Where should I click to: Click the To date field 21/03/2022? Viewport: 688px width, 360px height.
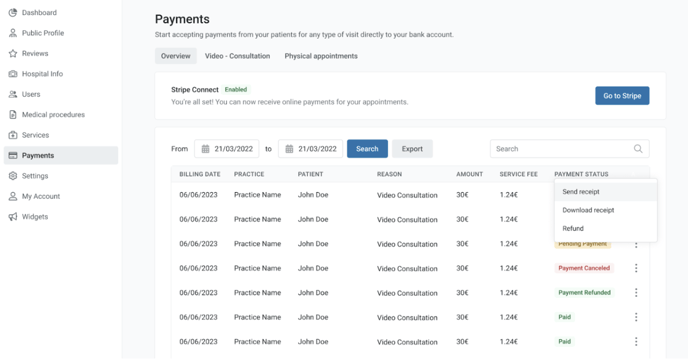click(311, 149)
